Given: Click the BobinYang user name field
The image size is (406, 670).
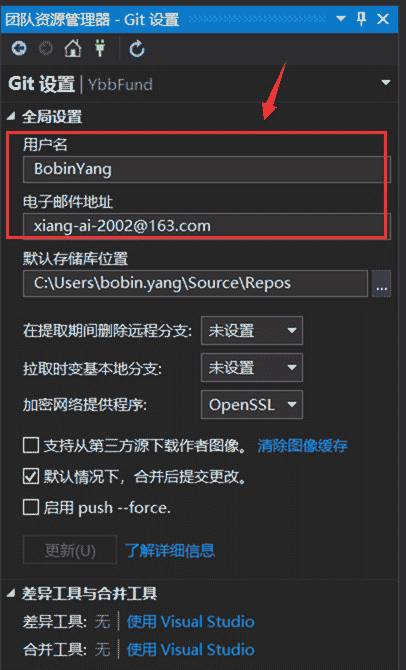Looking at the screenshot, I should tap(207, 169).
